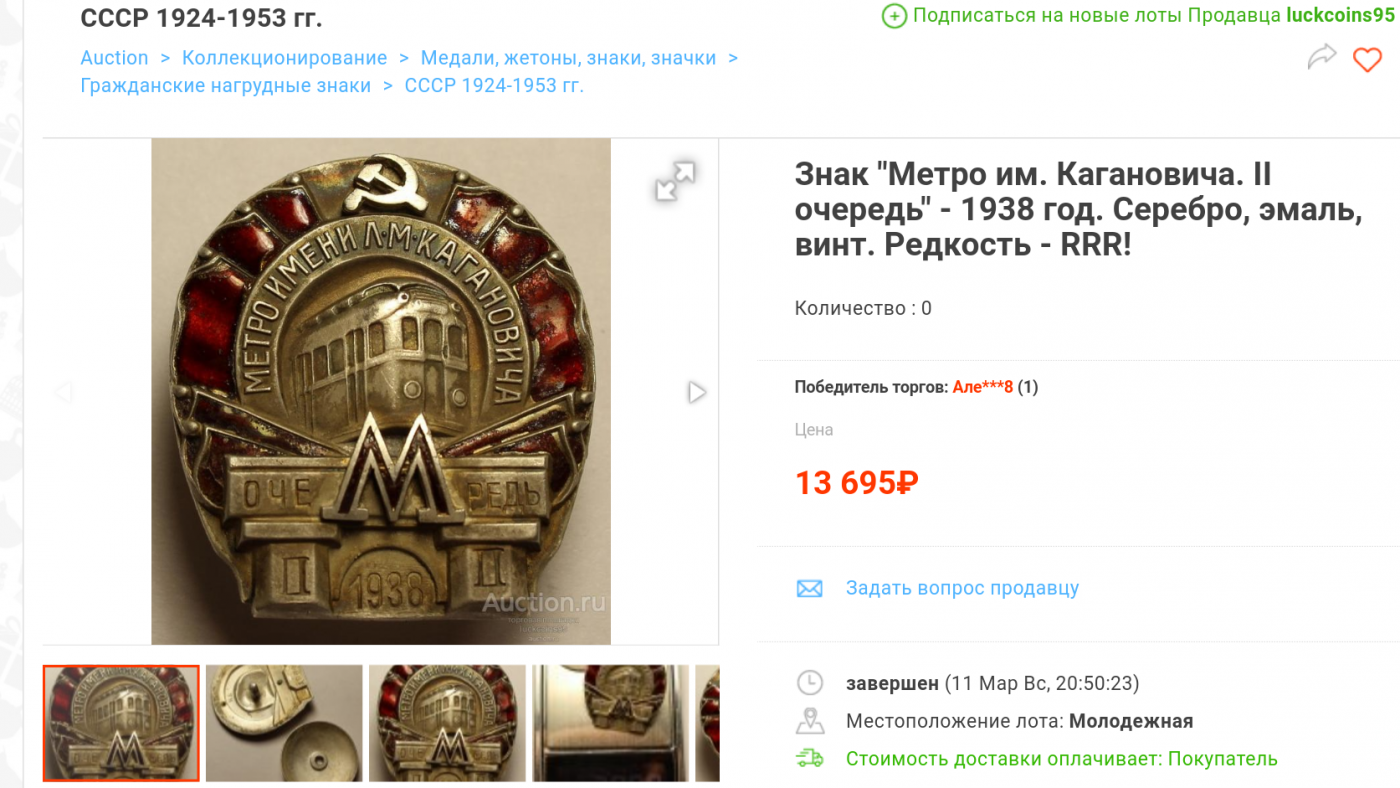1400x788 pixels.
Task: Click the plus icon to subscribe
Action: point(894,16)
